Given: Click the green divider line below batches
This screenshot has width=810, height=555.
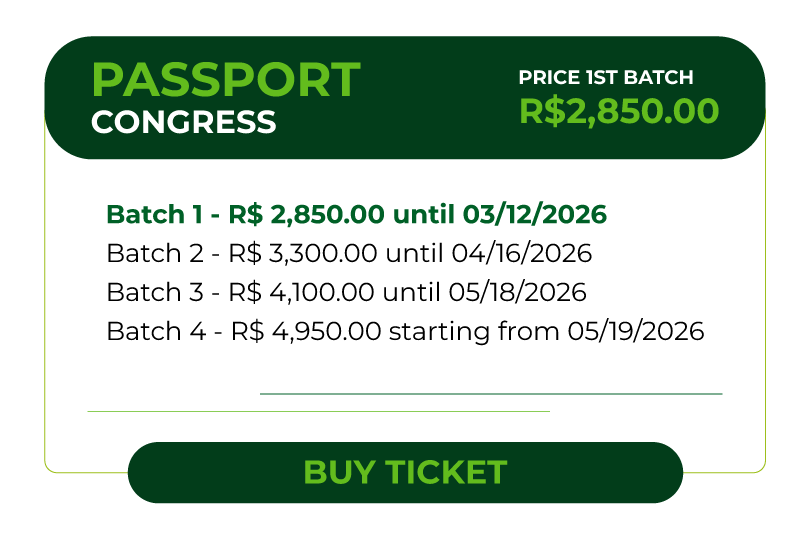Looking at the screenshot, I should (490, 394).
